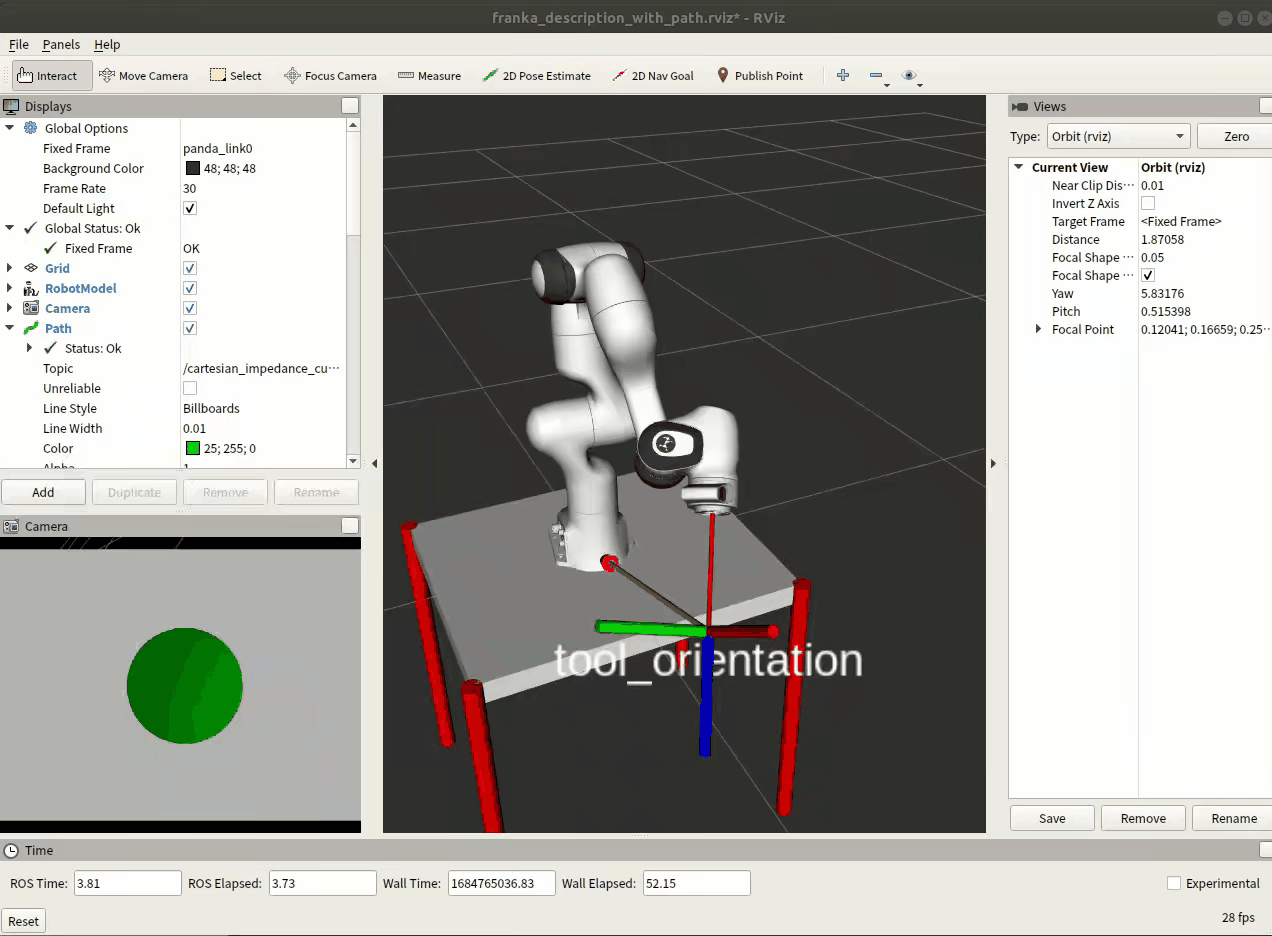1272x936 pixels.
Task: Select the 2D Pose Estimate tool
Action: (536, 76)
